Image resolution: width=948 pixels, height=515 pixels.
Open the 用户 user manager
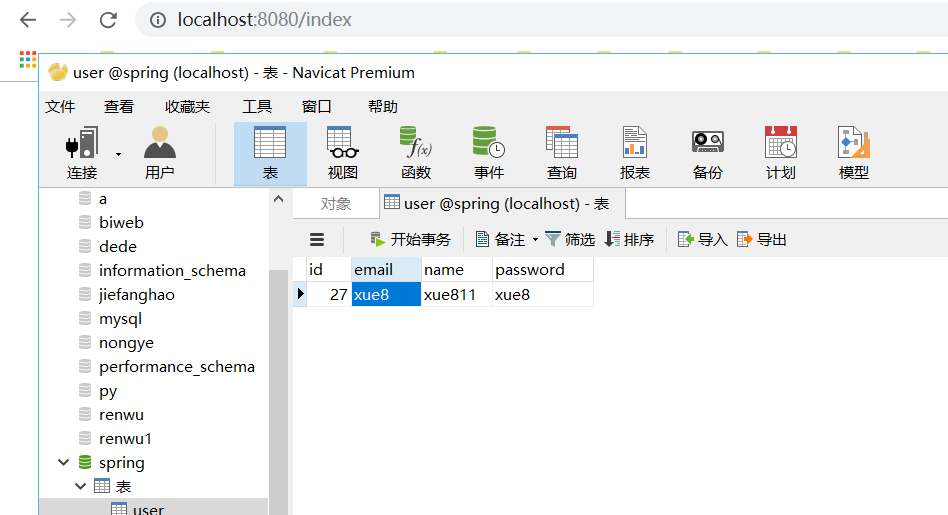tap(160, 154)
